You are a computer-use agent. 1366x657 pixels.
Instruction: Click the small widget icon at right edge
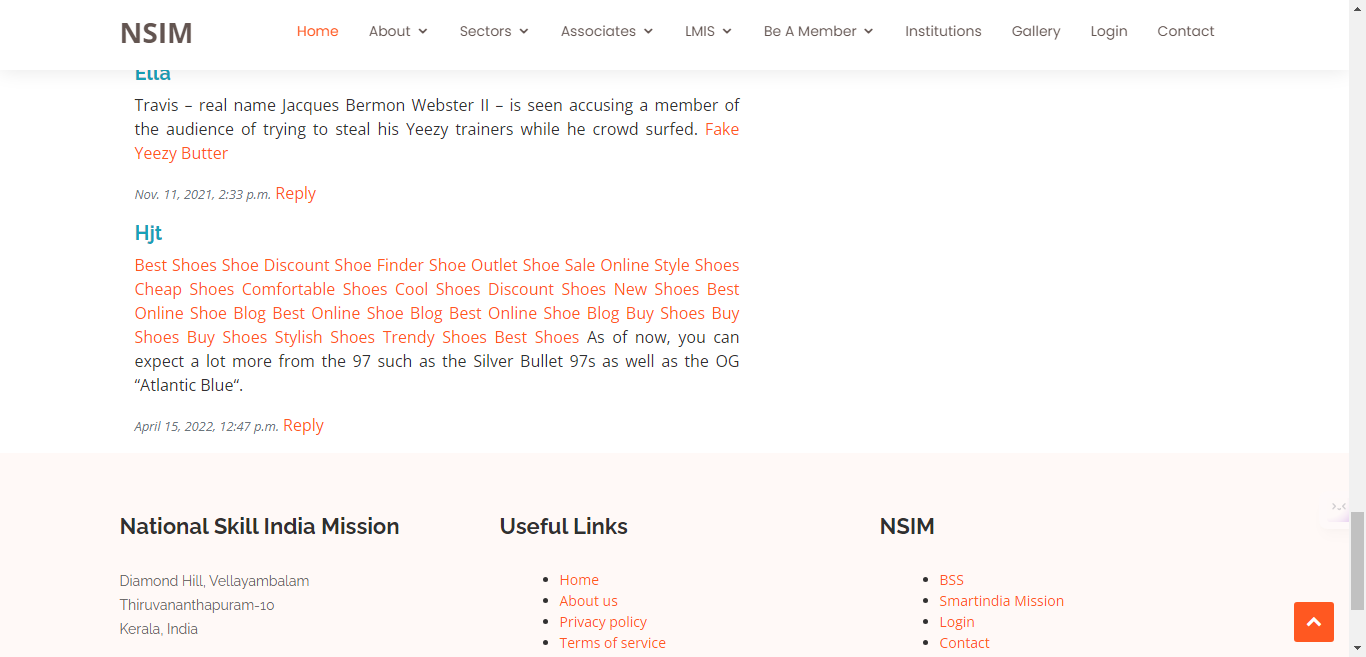click(1338, 507)
